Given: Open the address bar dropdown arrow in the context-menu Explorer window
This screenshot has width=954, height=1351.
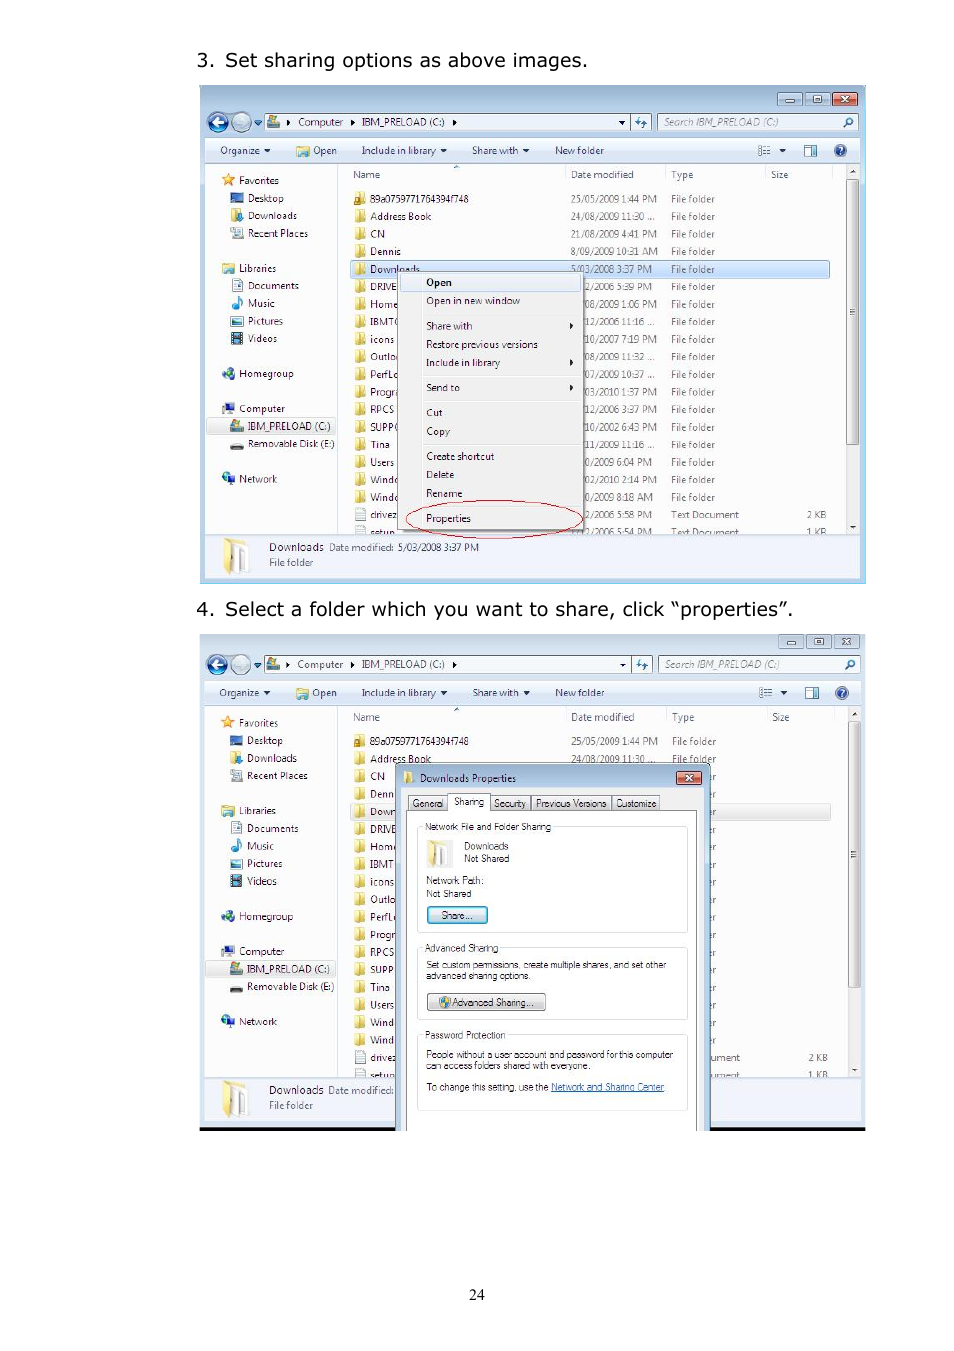Looking at the screenshot, I should pyautogui.click(x=622, y=122).
